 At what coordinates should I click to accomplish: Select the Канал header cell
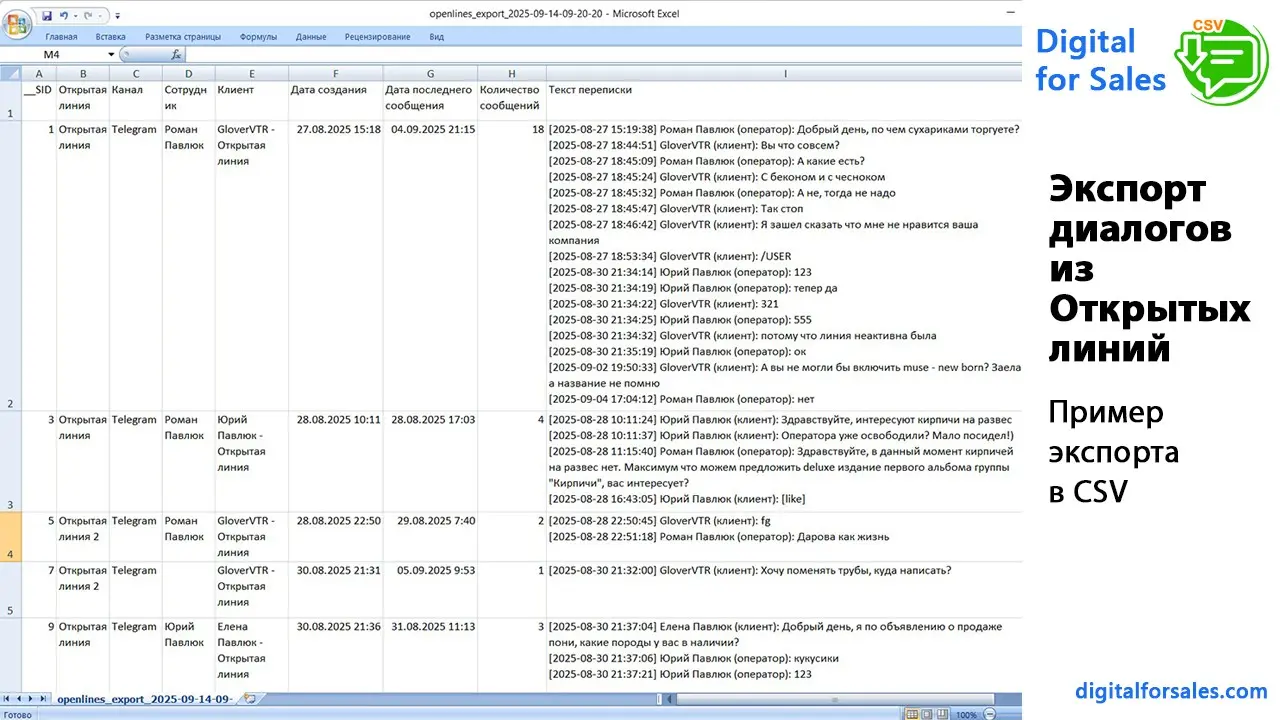pyautogui.click(x=136, y=100)
